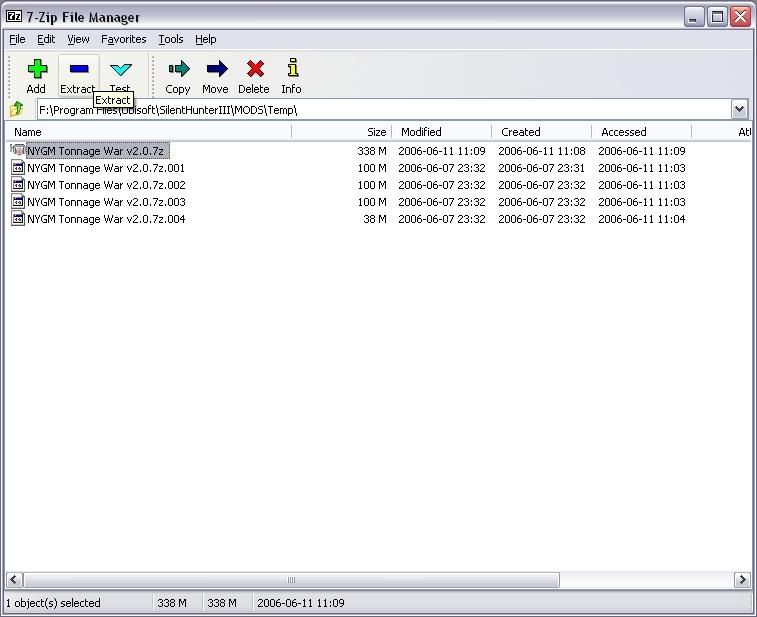Click icon of the .001 split file
Screen dimensions: 757x617
(18, 168)
